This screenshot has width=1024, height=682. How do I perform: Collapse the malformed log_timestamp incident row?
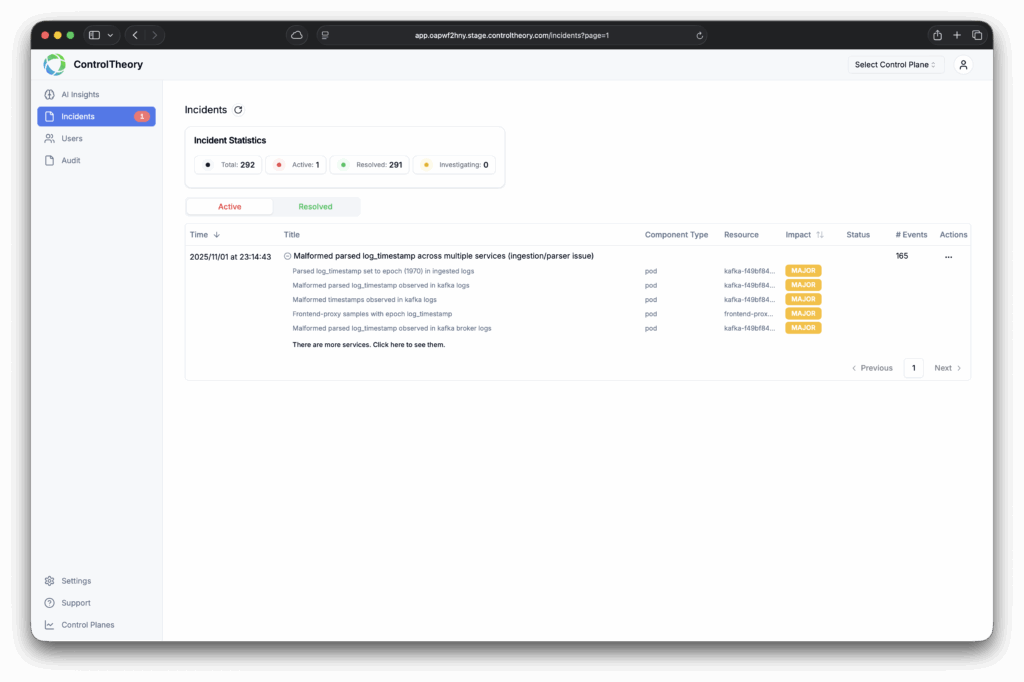pos(288,256)
